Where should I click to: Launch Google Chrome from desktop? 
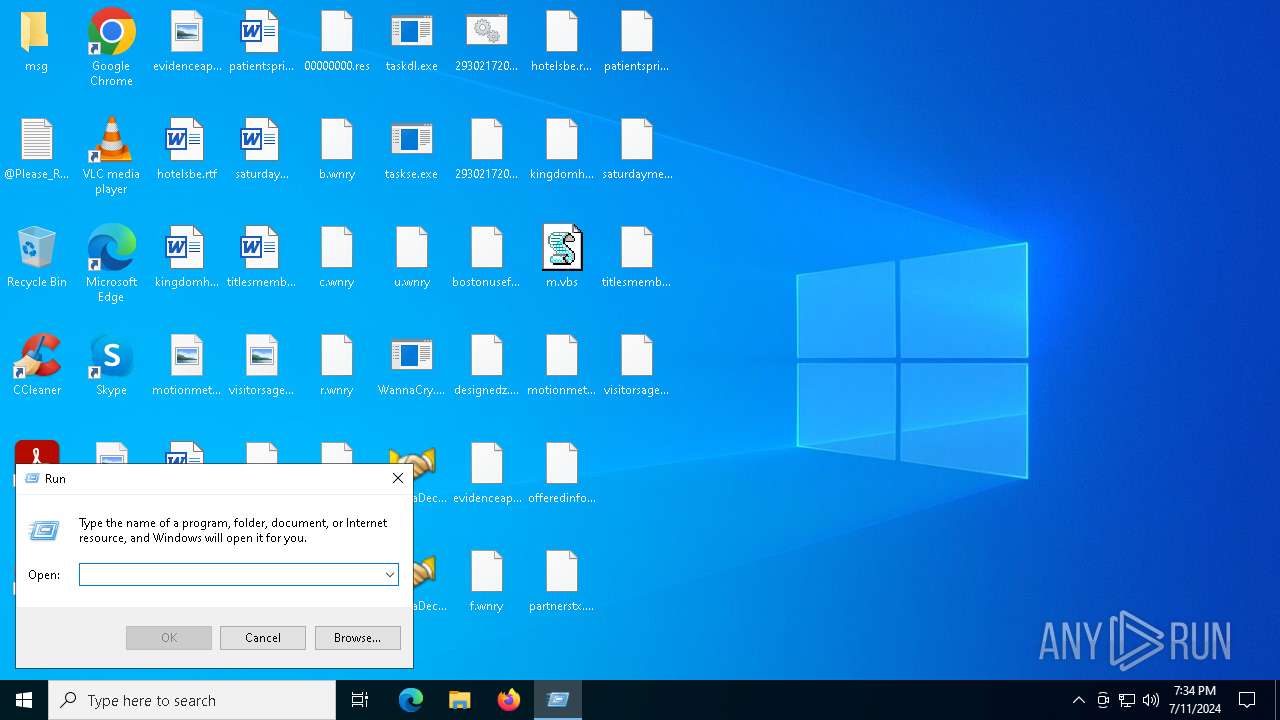(x=111, y=47)
